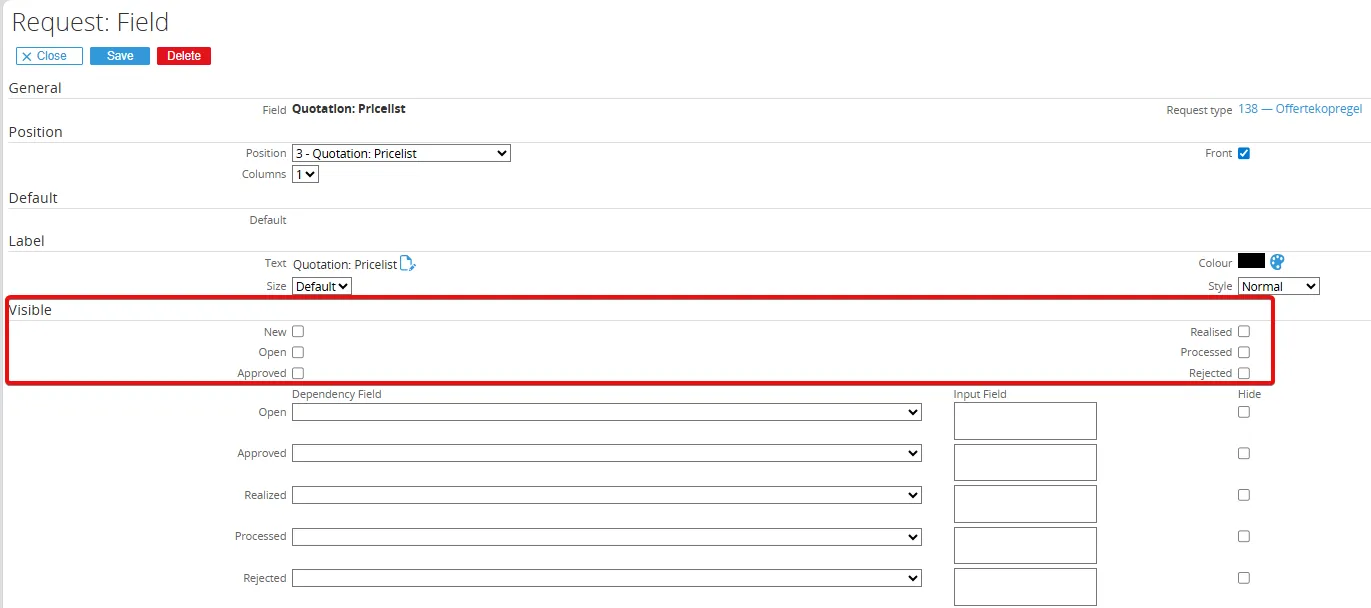This screenshot has width=1371, height=608.
Task: Click the Approved row input field box
Action: tap(1025, 462)
